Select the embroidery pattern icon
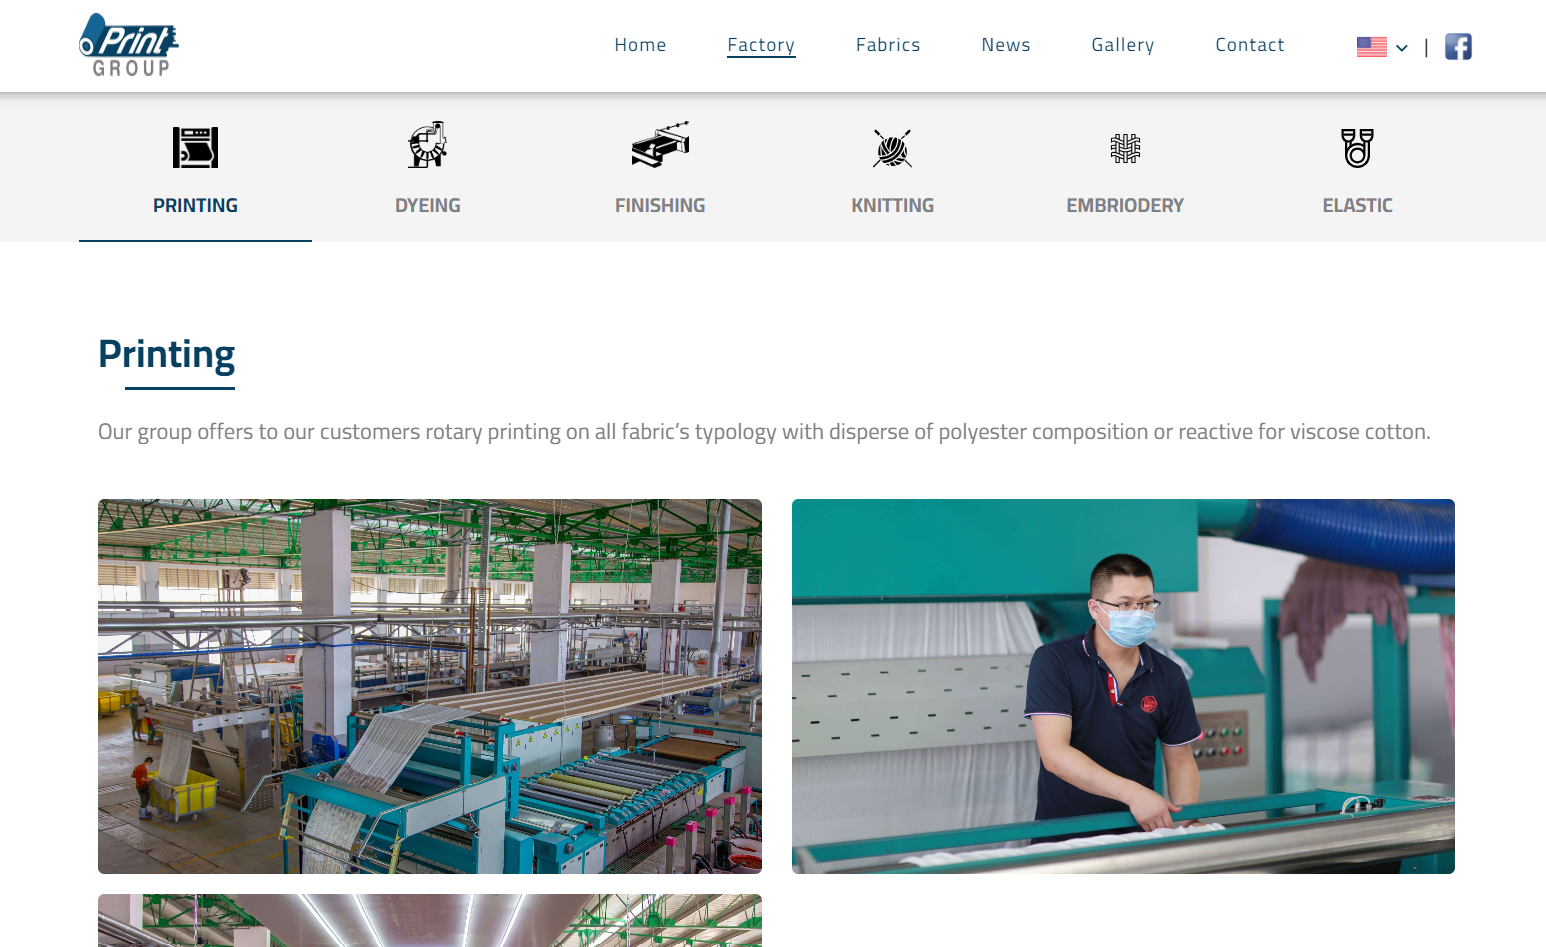The height and width of the screenshot is (947, 1546). click(1125, 148)
